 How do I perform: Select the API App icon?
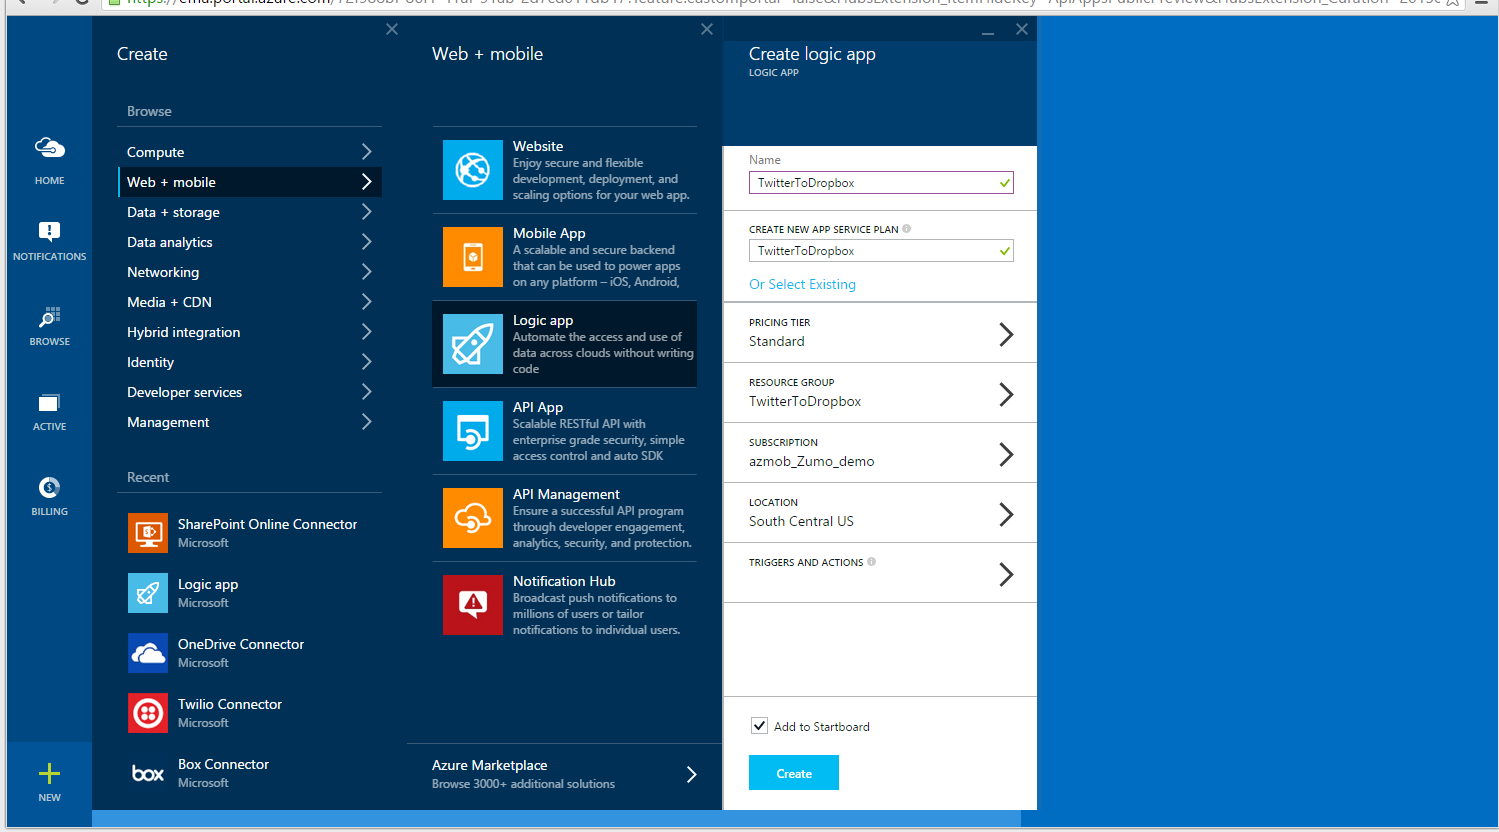473,431
